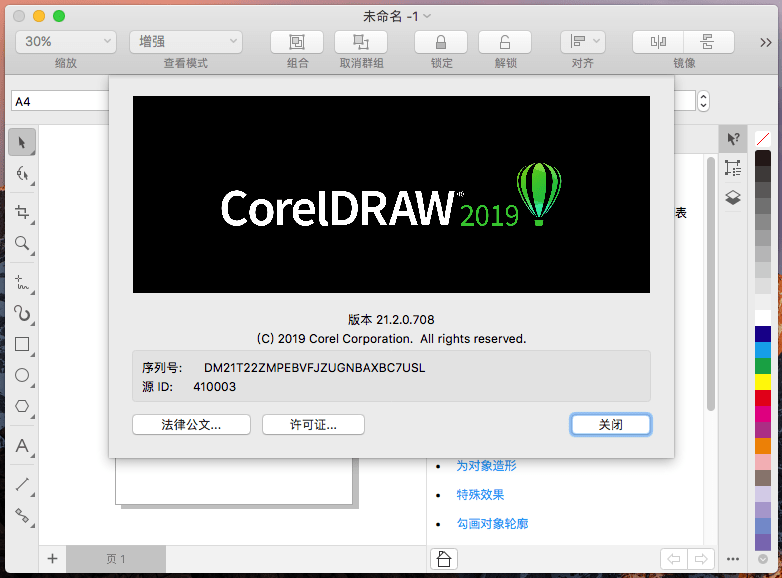
Task: Go to hints home page icon
Action: (x=443, y=559)
